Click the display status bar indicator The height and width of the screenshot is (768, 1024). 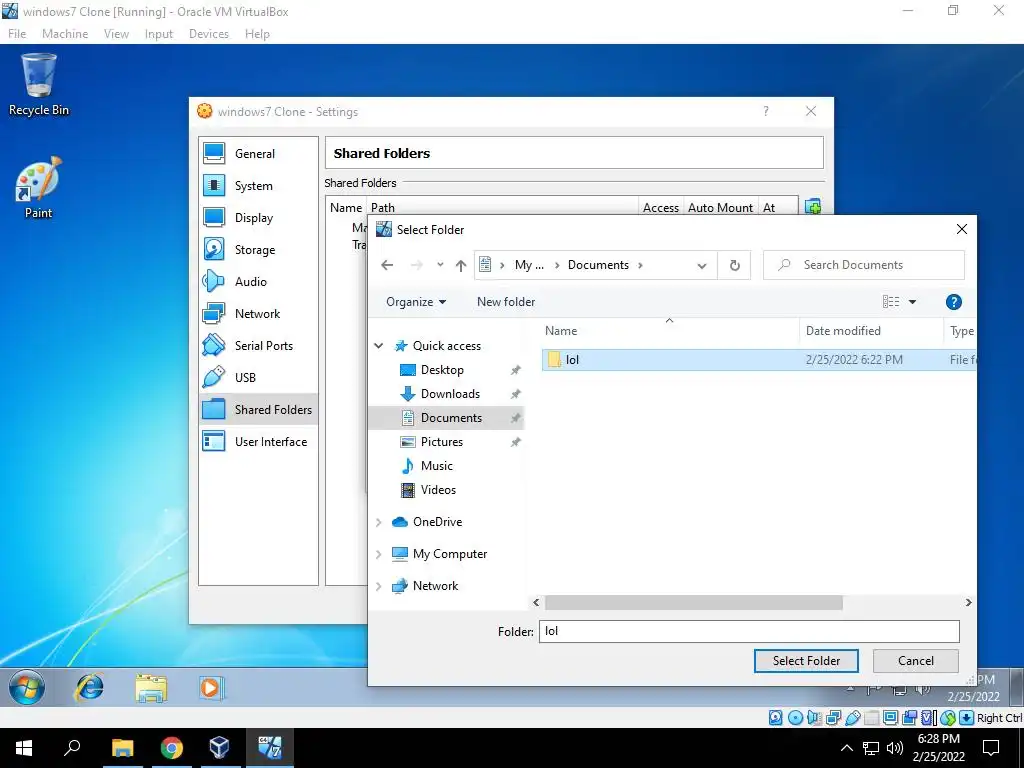coord(890,718)
